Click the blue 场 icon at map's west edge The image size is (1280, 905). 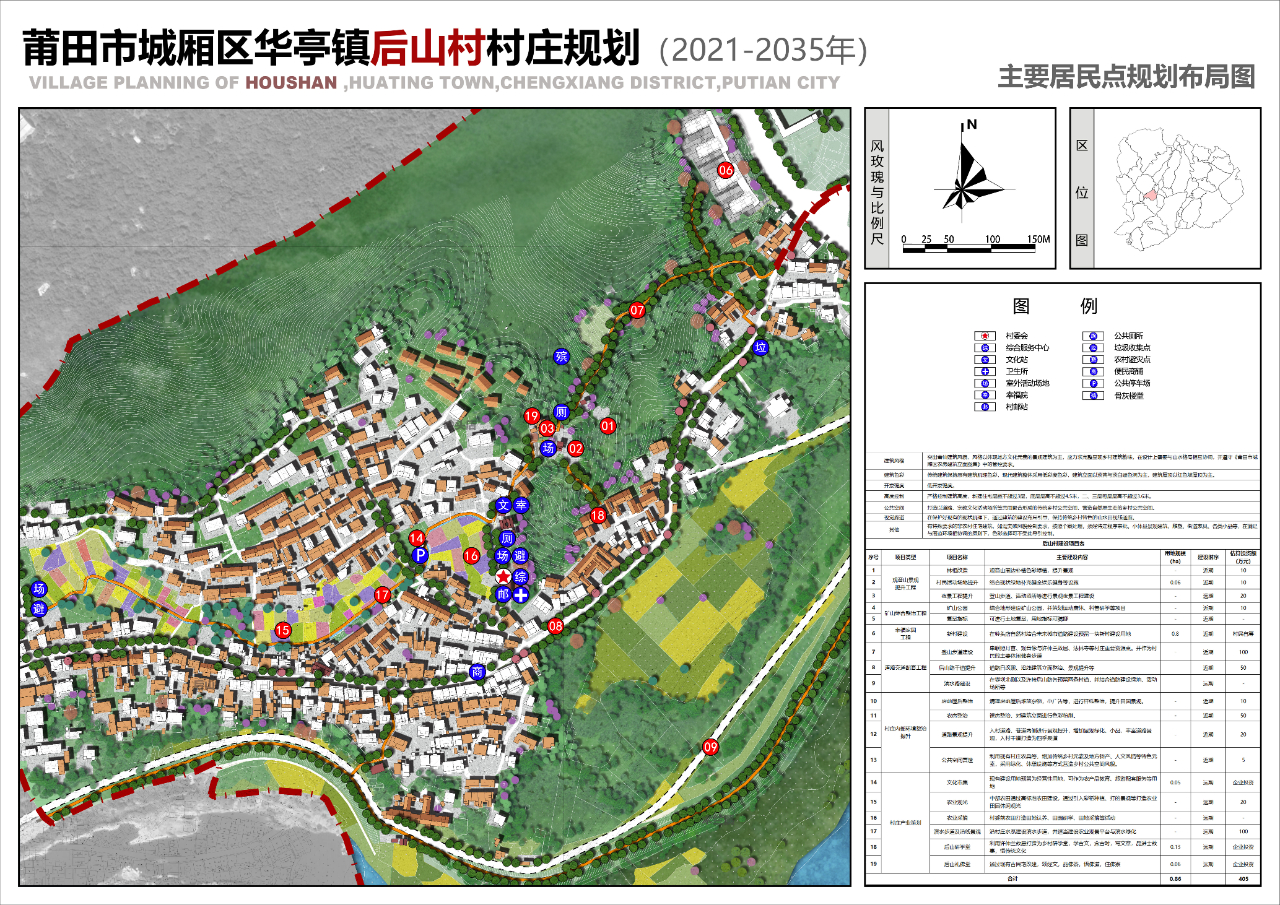point(39,590)
